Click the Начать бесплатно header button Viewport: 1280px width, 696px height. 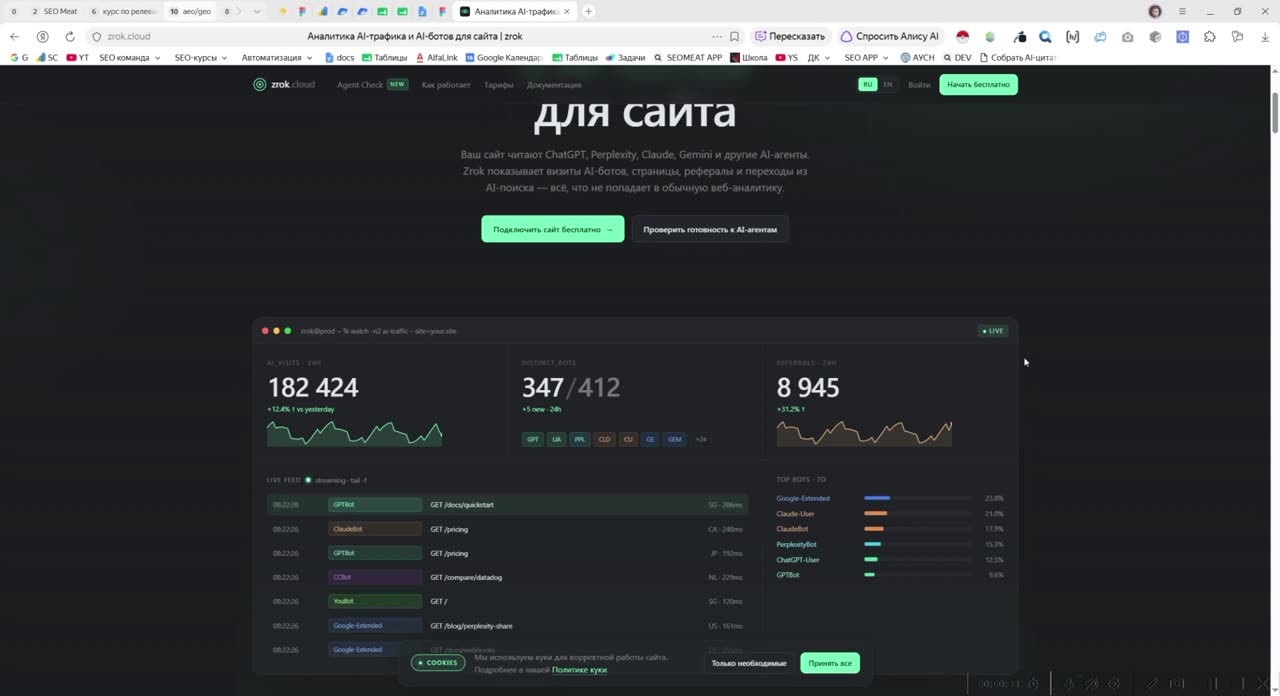coord(978,85)
